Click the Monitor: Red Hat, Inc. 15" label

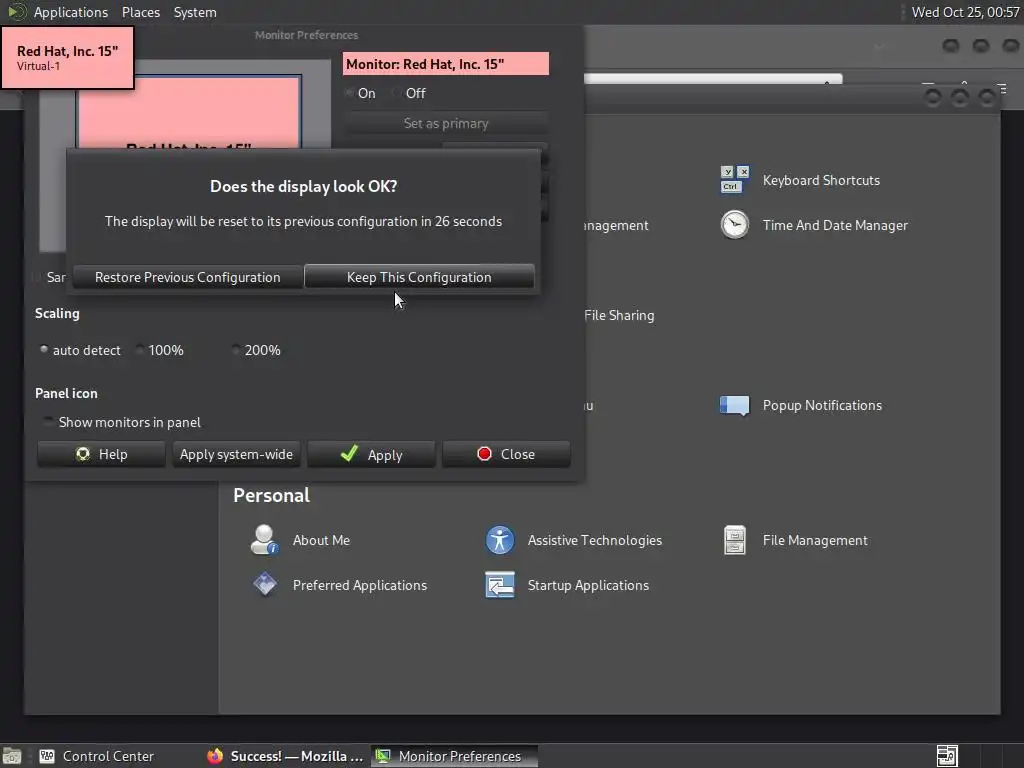click(446, 64)
